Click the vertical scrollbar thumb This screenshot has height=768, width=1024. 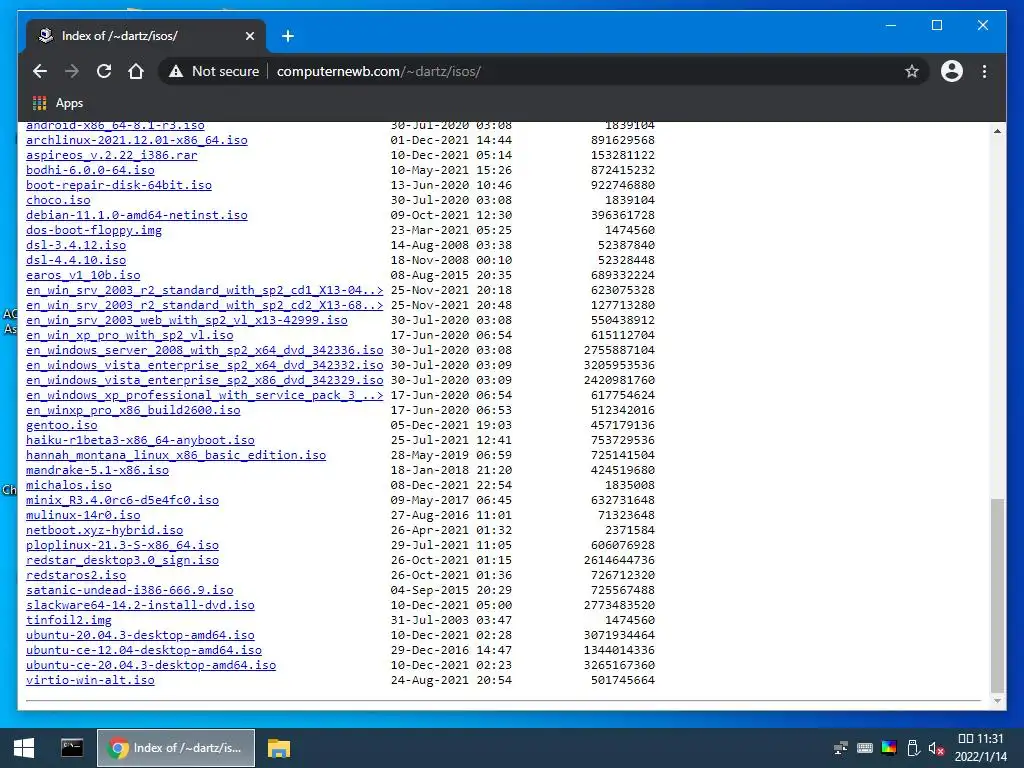[997, 596]
